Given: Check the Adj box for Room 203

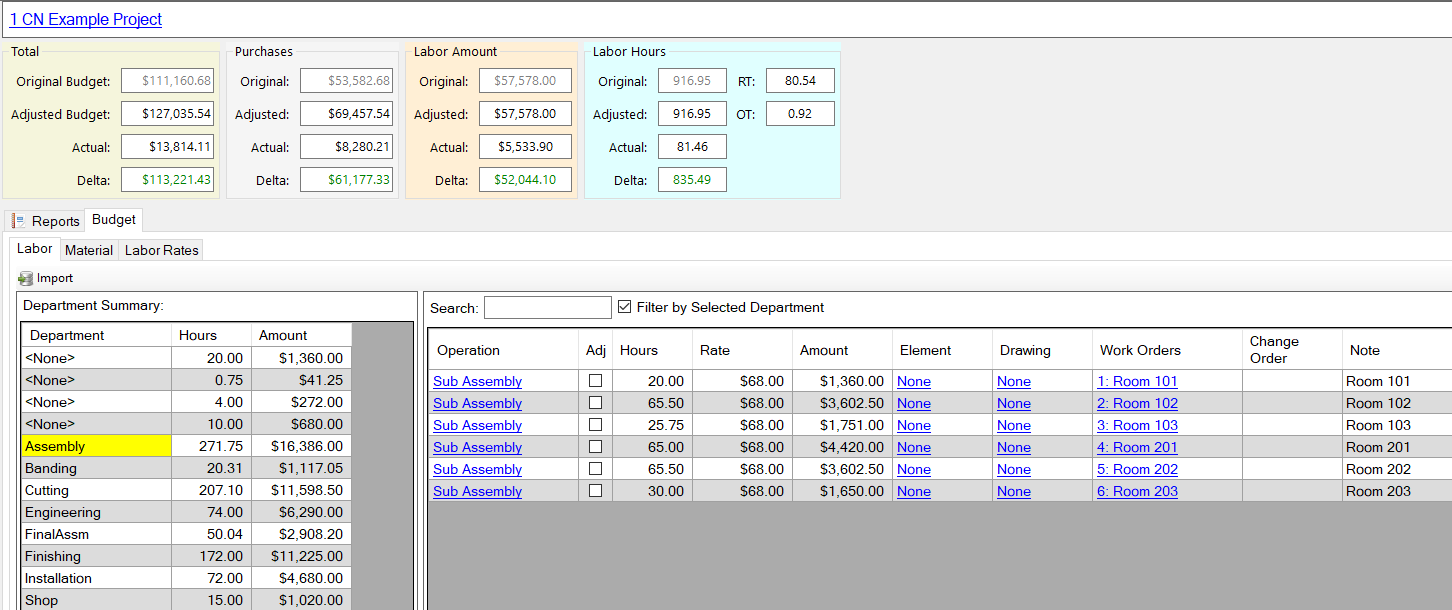Looking at the screenshot, I should click(595, 491).
